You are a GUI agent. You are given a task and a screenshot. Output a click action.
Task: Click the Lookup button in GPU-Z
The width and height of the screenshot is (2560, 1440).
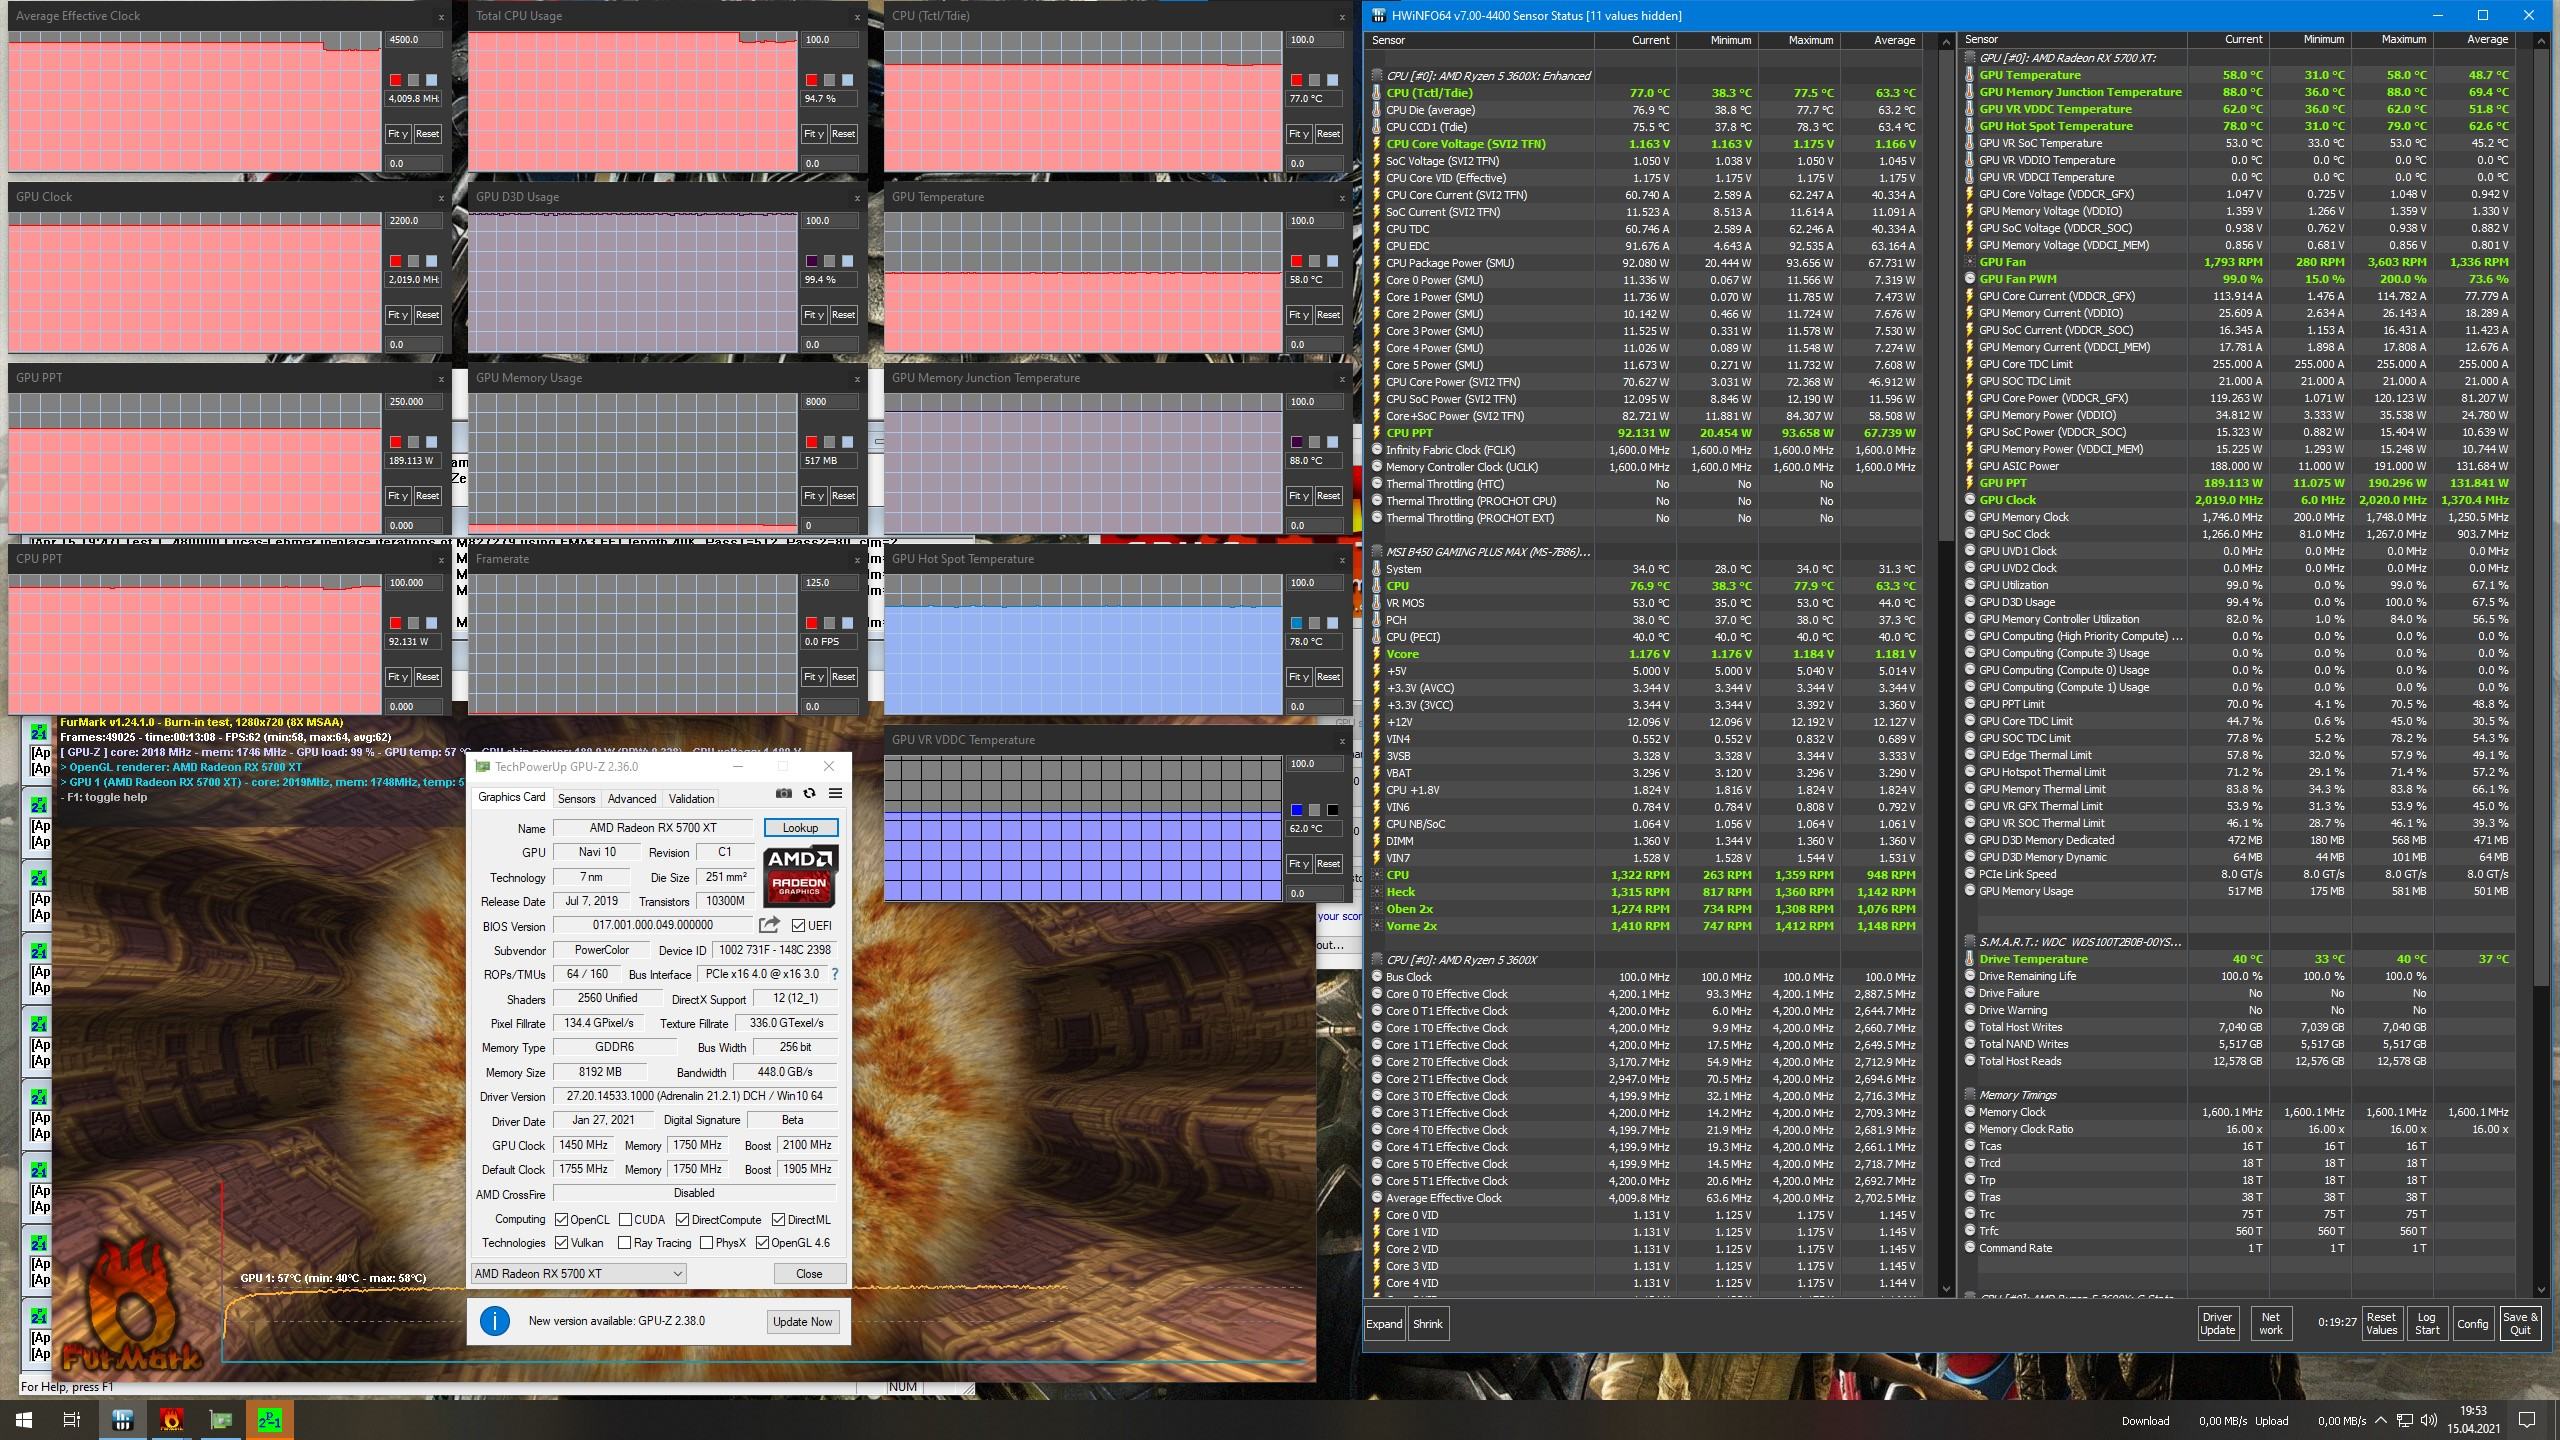pos(800,828)
